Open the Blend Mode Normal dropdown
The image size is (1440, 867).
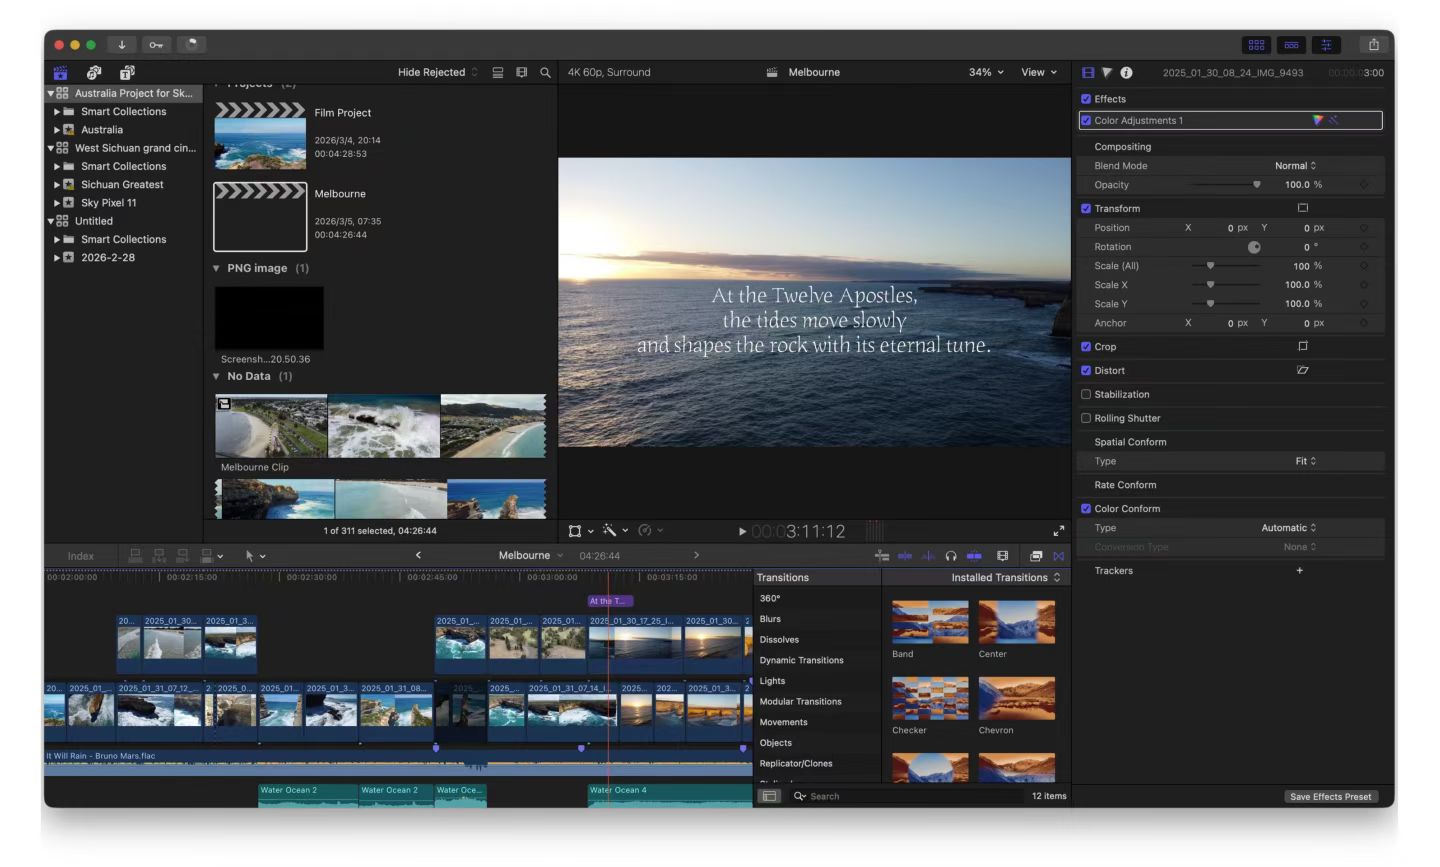click(x=1295, y=166)
